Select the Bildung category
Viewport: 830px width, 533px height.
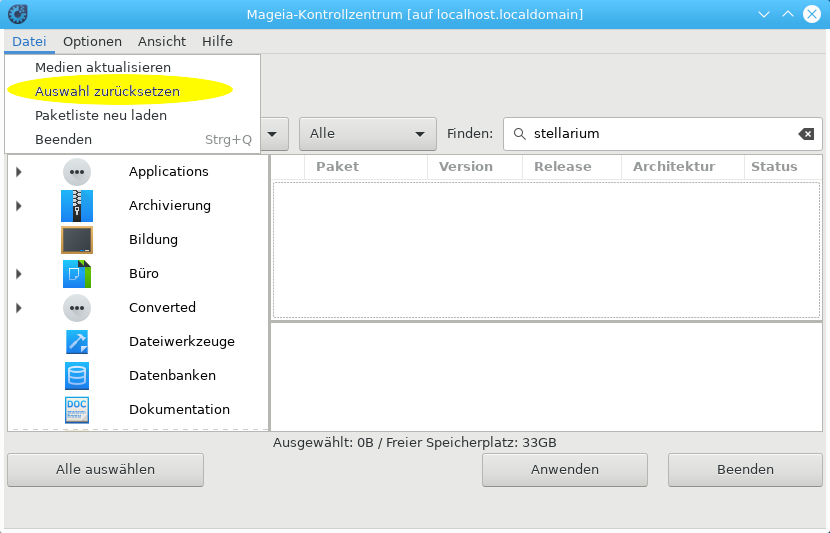pos(153,240)
